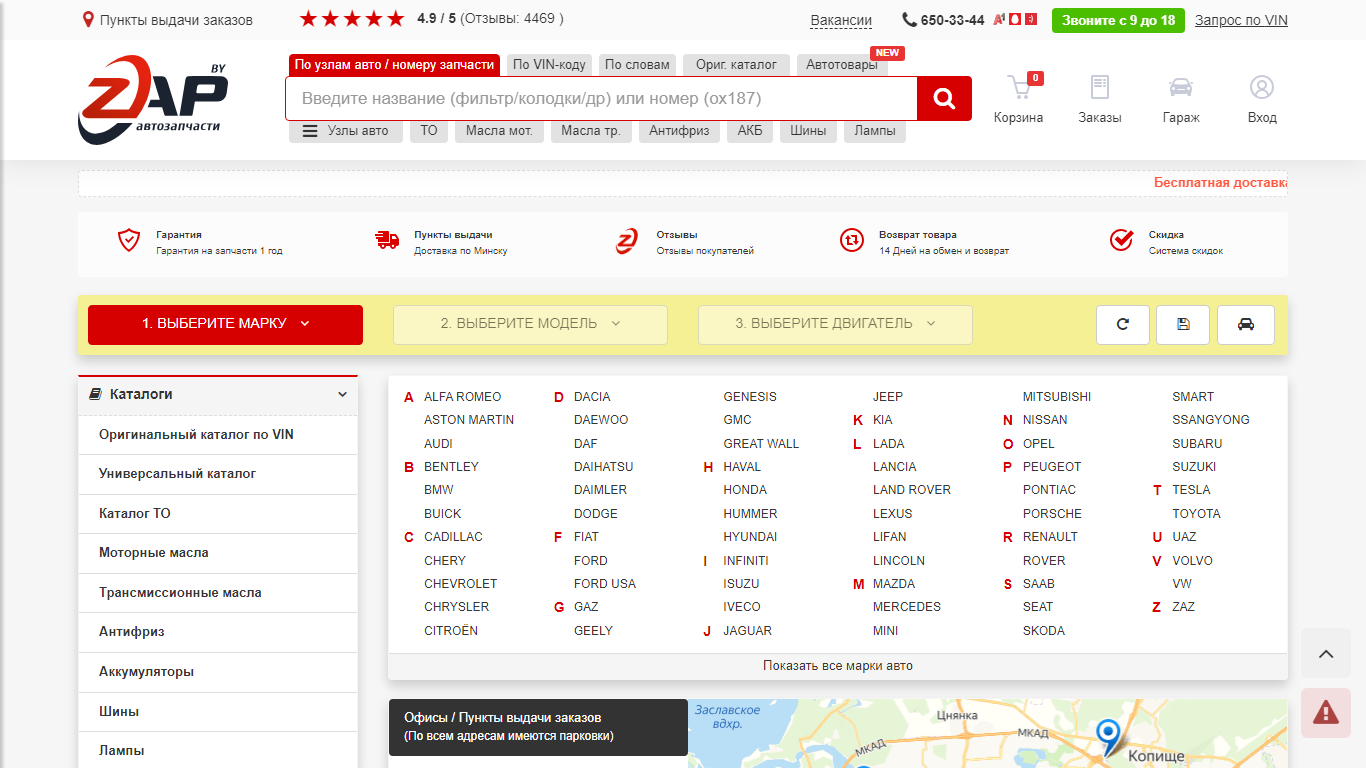
Task: Open the Заказы orders icon
Action: pos(1100,88)
